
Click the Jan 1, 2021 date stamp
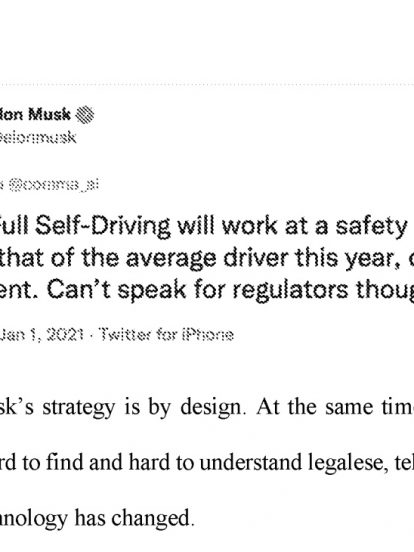tap(42, 334)
